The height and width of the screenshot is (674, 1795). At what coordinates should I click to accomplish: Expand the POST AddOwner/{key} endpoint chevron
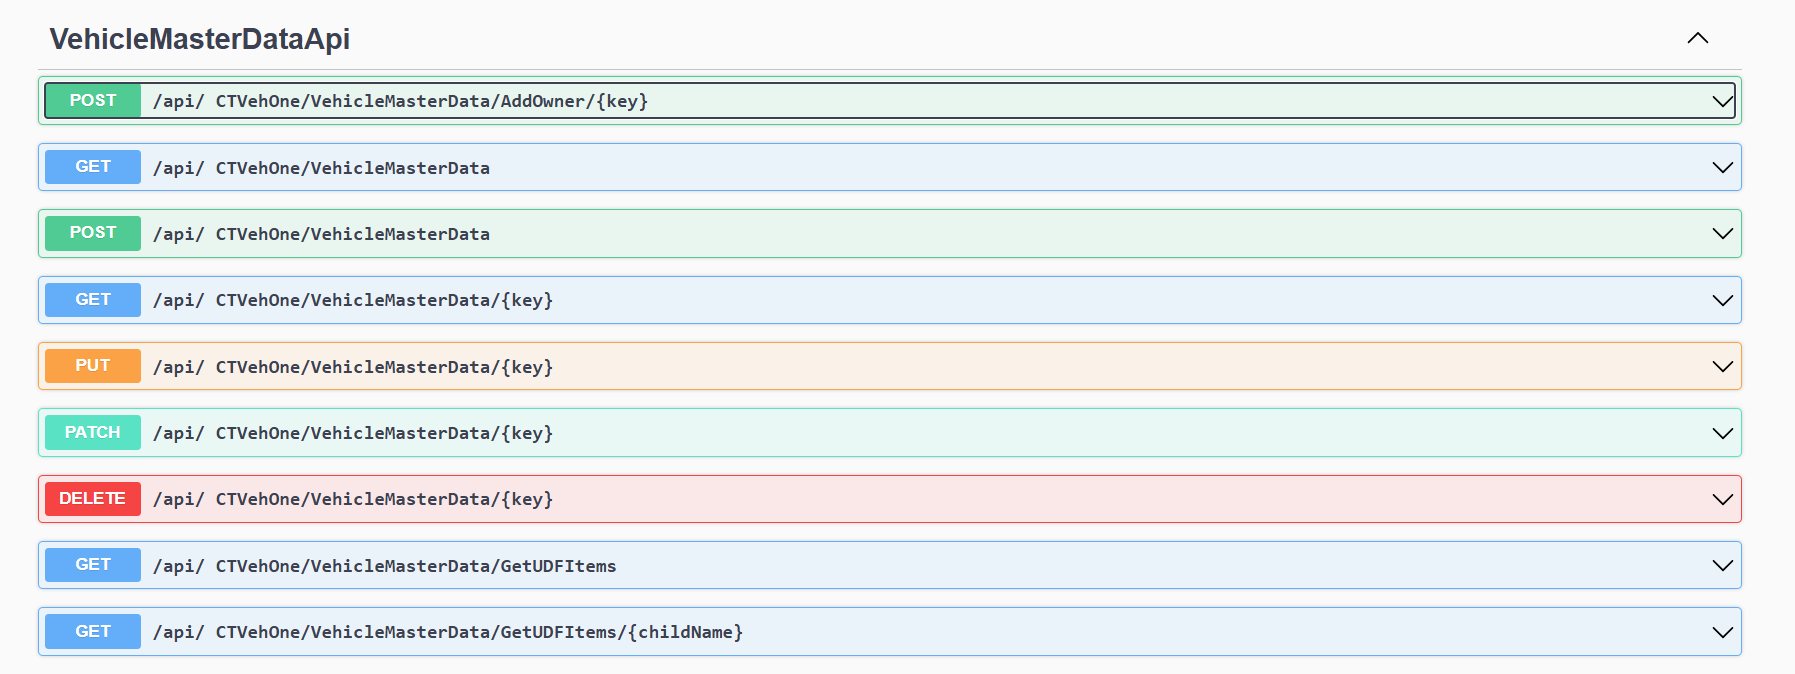click(x=1721, y=101)
